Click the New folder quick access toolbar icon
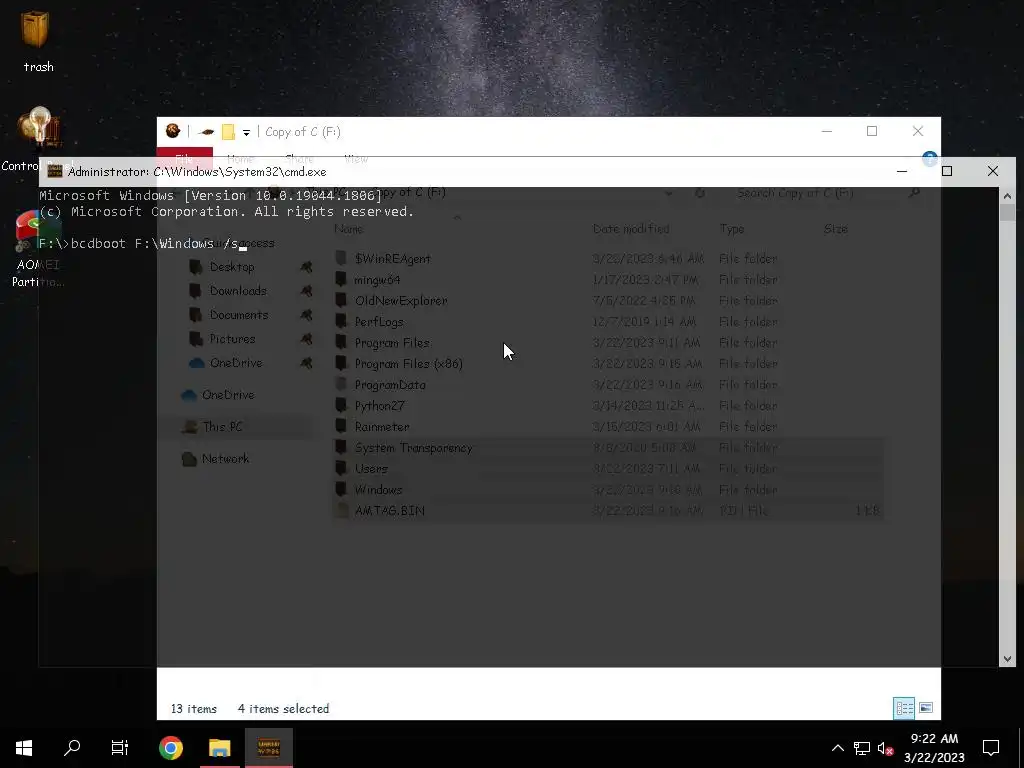This screenshot has width=1024, height=768. coord(228,132)
